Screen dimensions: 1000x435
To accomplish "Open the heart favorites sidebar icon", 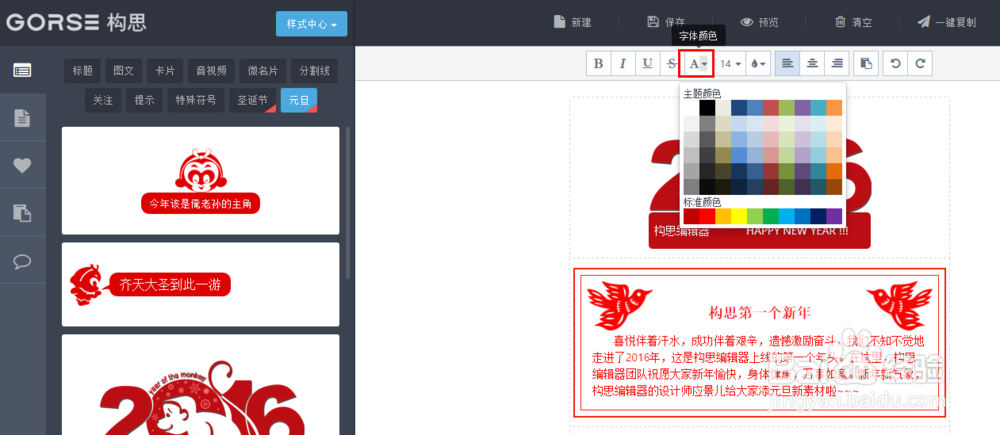I will click(x=22, y=165).
